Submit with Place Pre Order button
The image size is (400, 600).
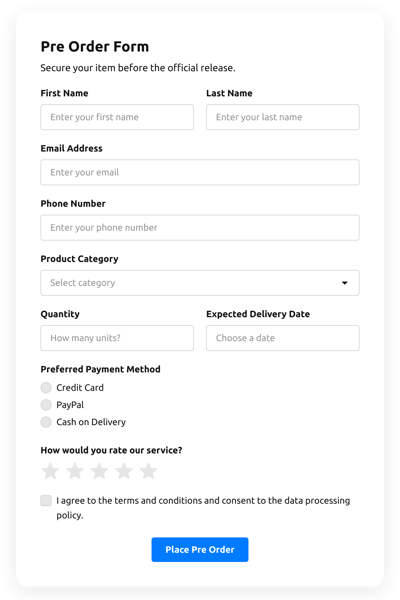200,549
